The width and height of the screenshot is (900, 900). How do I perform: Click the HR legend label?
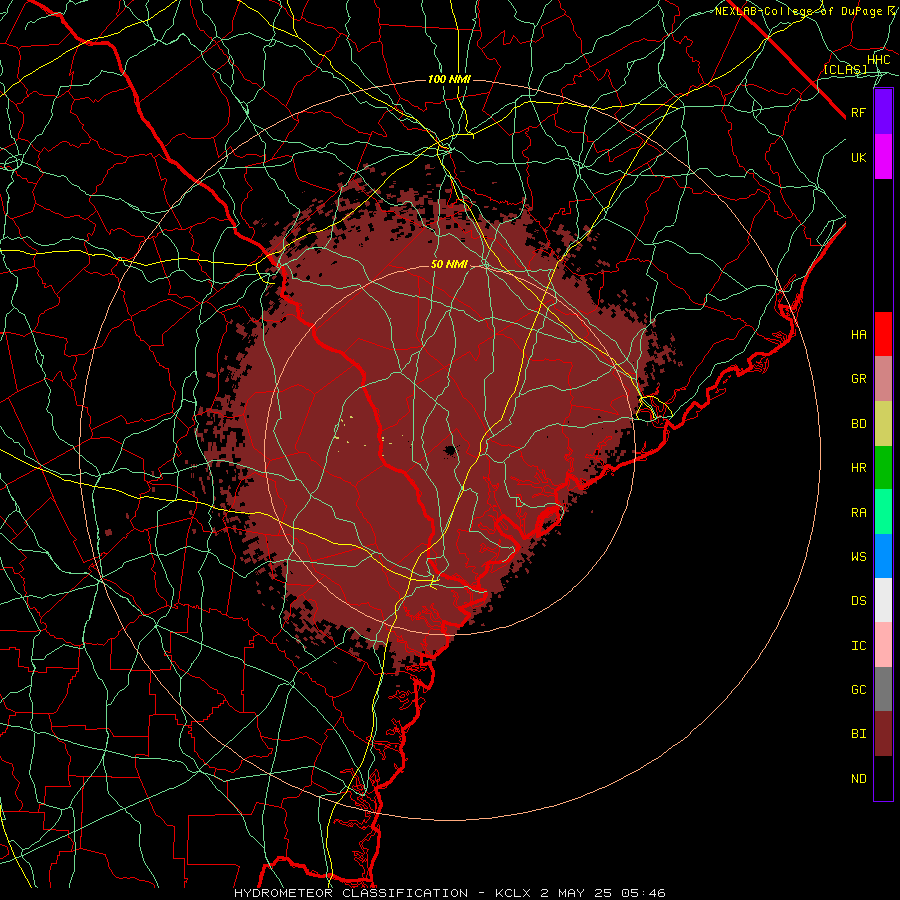pyautogui.click(x=858, y=468)
